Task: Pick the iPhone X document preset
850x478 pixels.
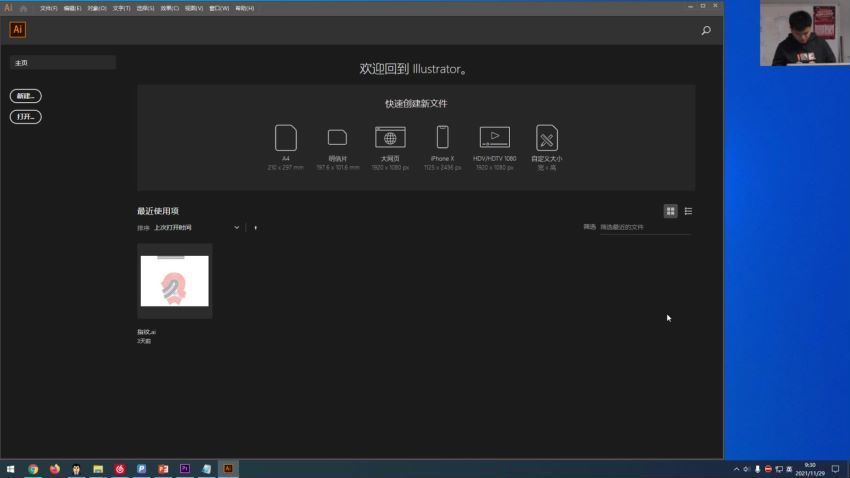Action: point(442,147)
